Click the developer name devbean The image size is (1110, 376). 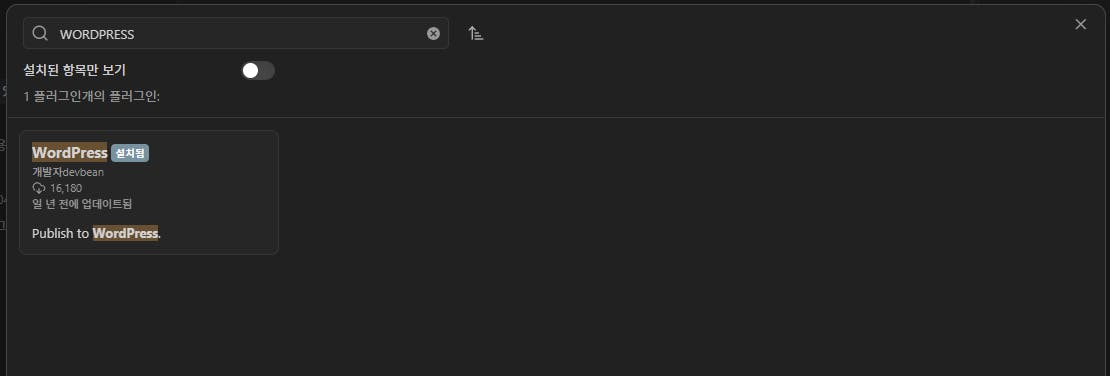coord(84,171)
